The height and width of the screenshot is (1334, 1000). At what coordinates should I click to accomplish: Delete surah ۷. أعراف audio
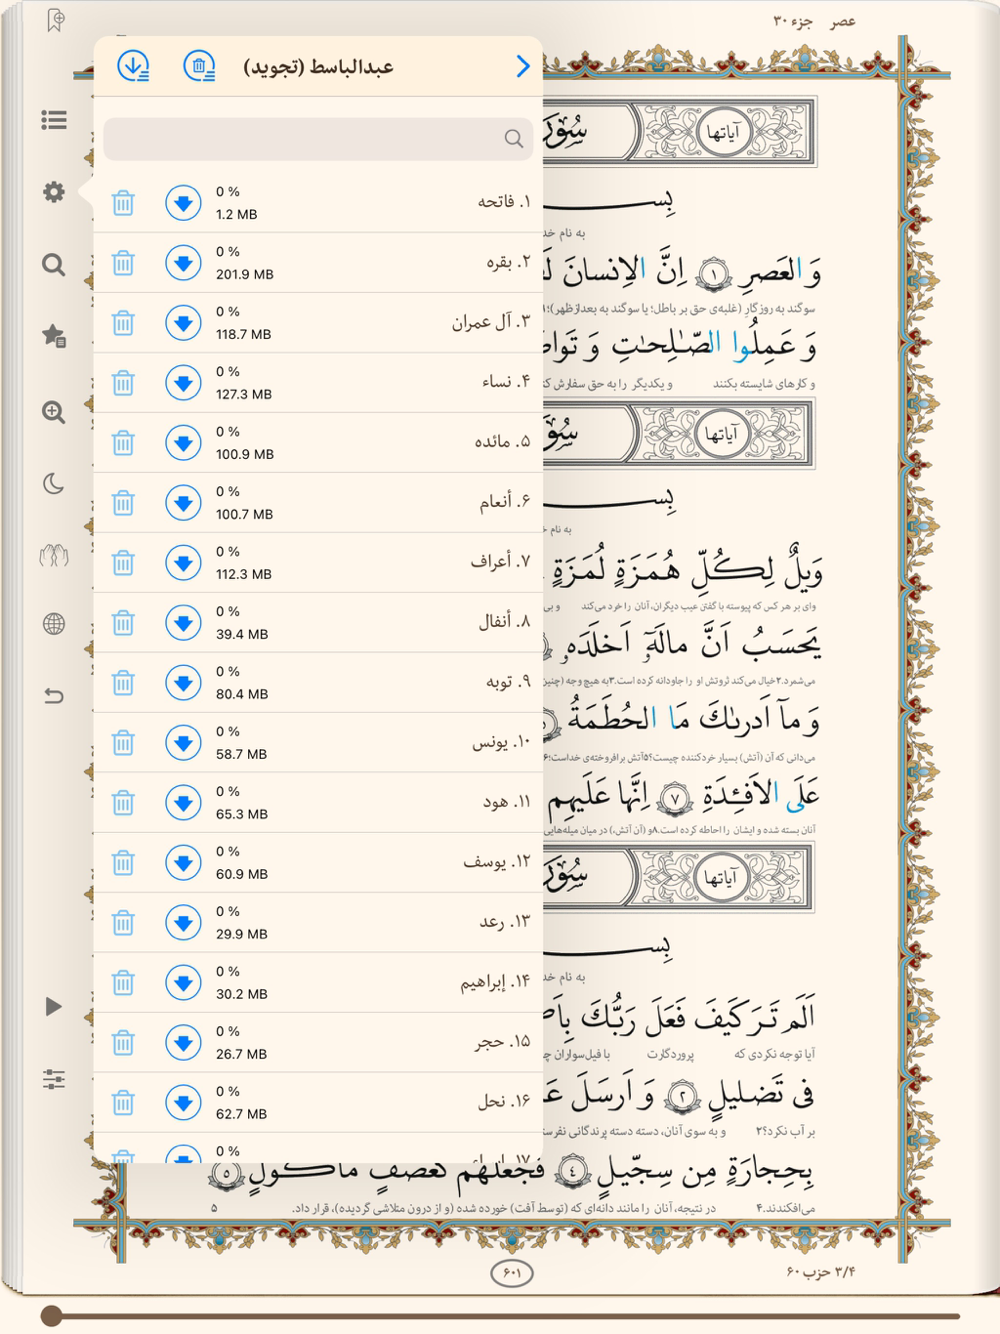coord(123,563)
